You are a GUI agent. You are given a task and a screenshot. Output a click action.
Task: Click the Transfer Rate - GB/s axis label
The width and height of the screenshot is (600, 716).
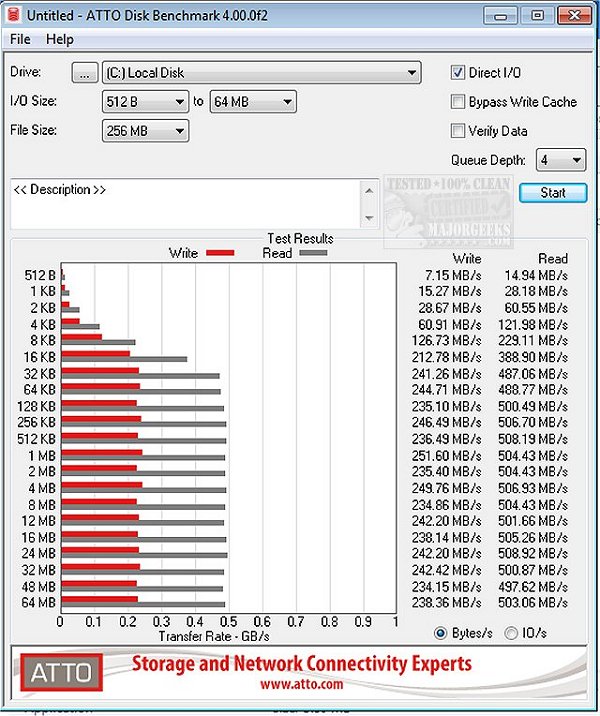click(x=214, y=636)
